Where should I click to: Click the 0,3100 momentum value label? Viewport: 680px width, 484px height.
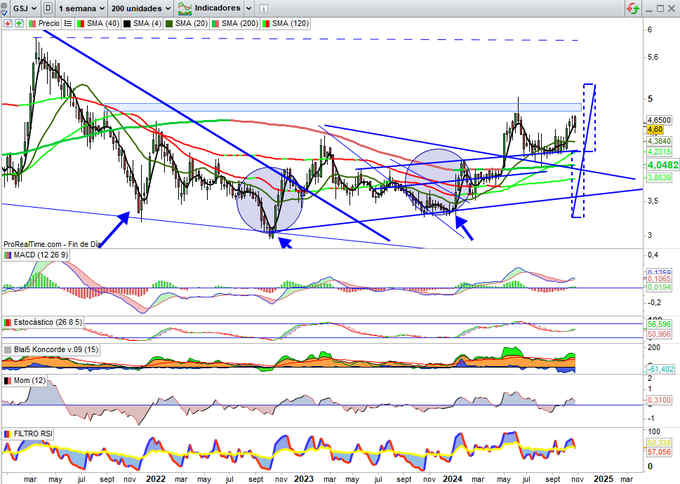tap(659, 399)
